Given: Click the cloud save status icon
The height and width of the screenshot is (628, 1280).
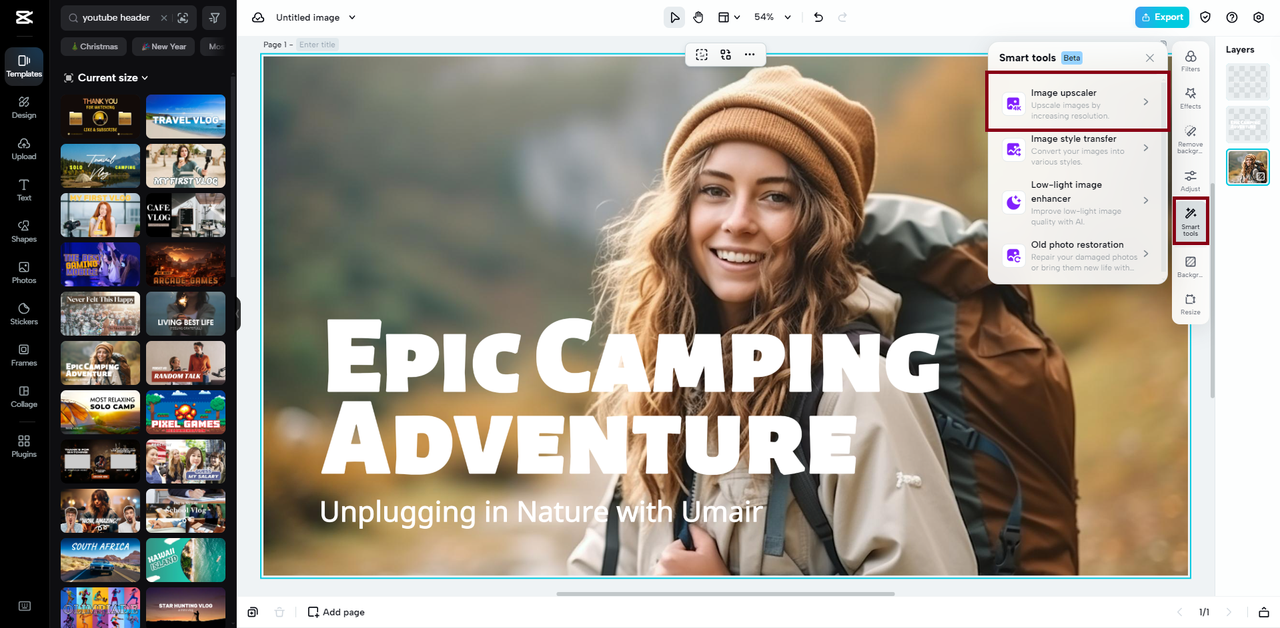Looking at the screenshot, I should pyautogui.click(x=258, y=17).
